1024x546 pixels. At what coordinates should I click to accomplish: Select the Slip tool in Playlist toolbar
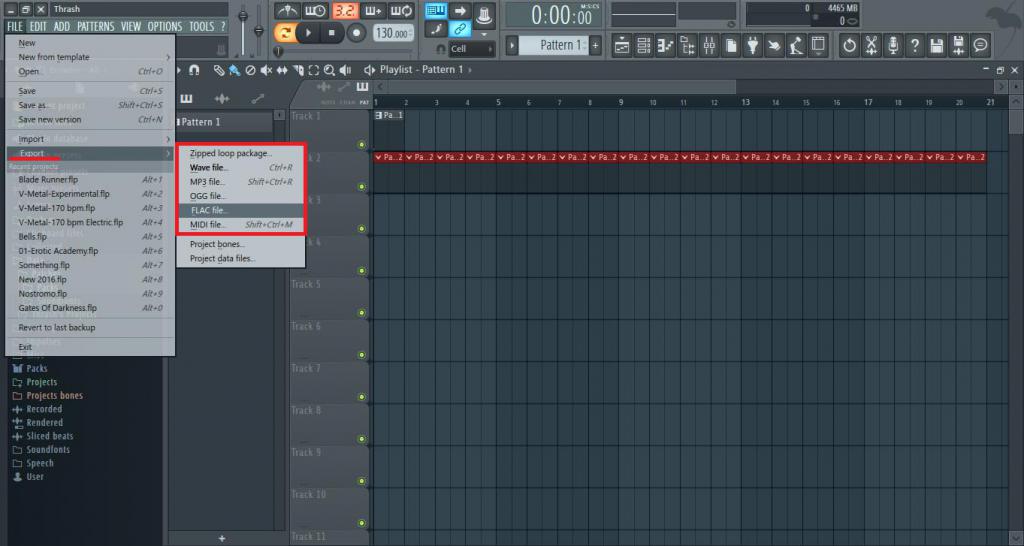coord(281,70)
